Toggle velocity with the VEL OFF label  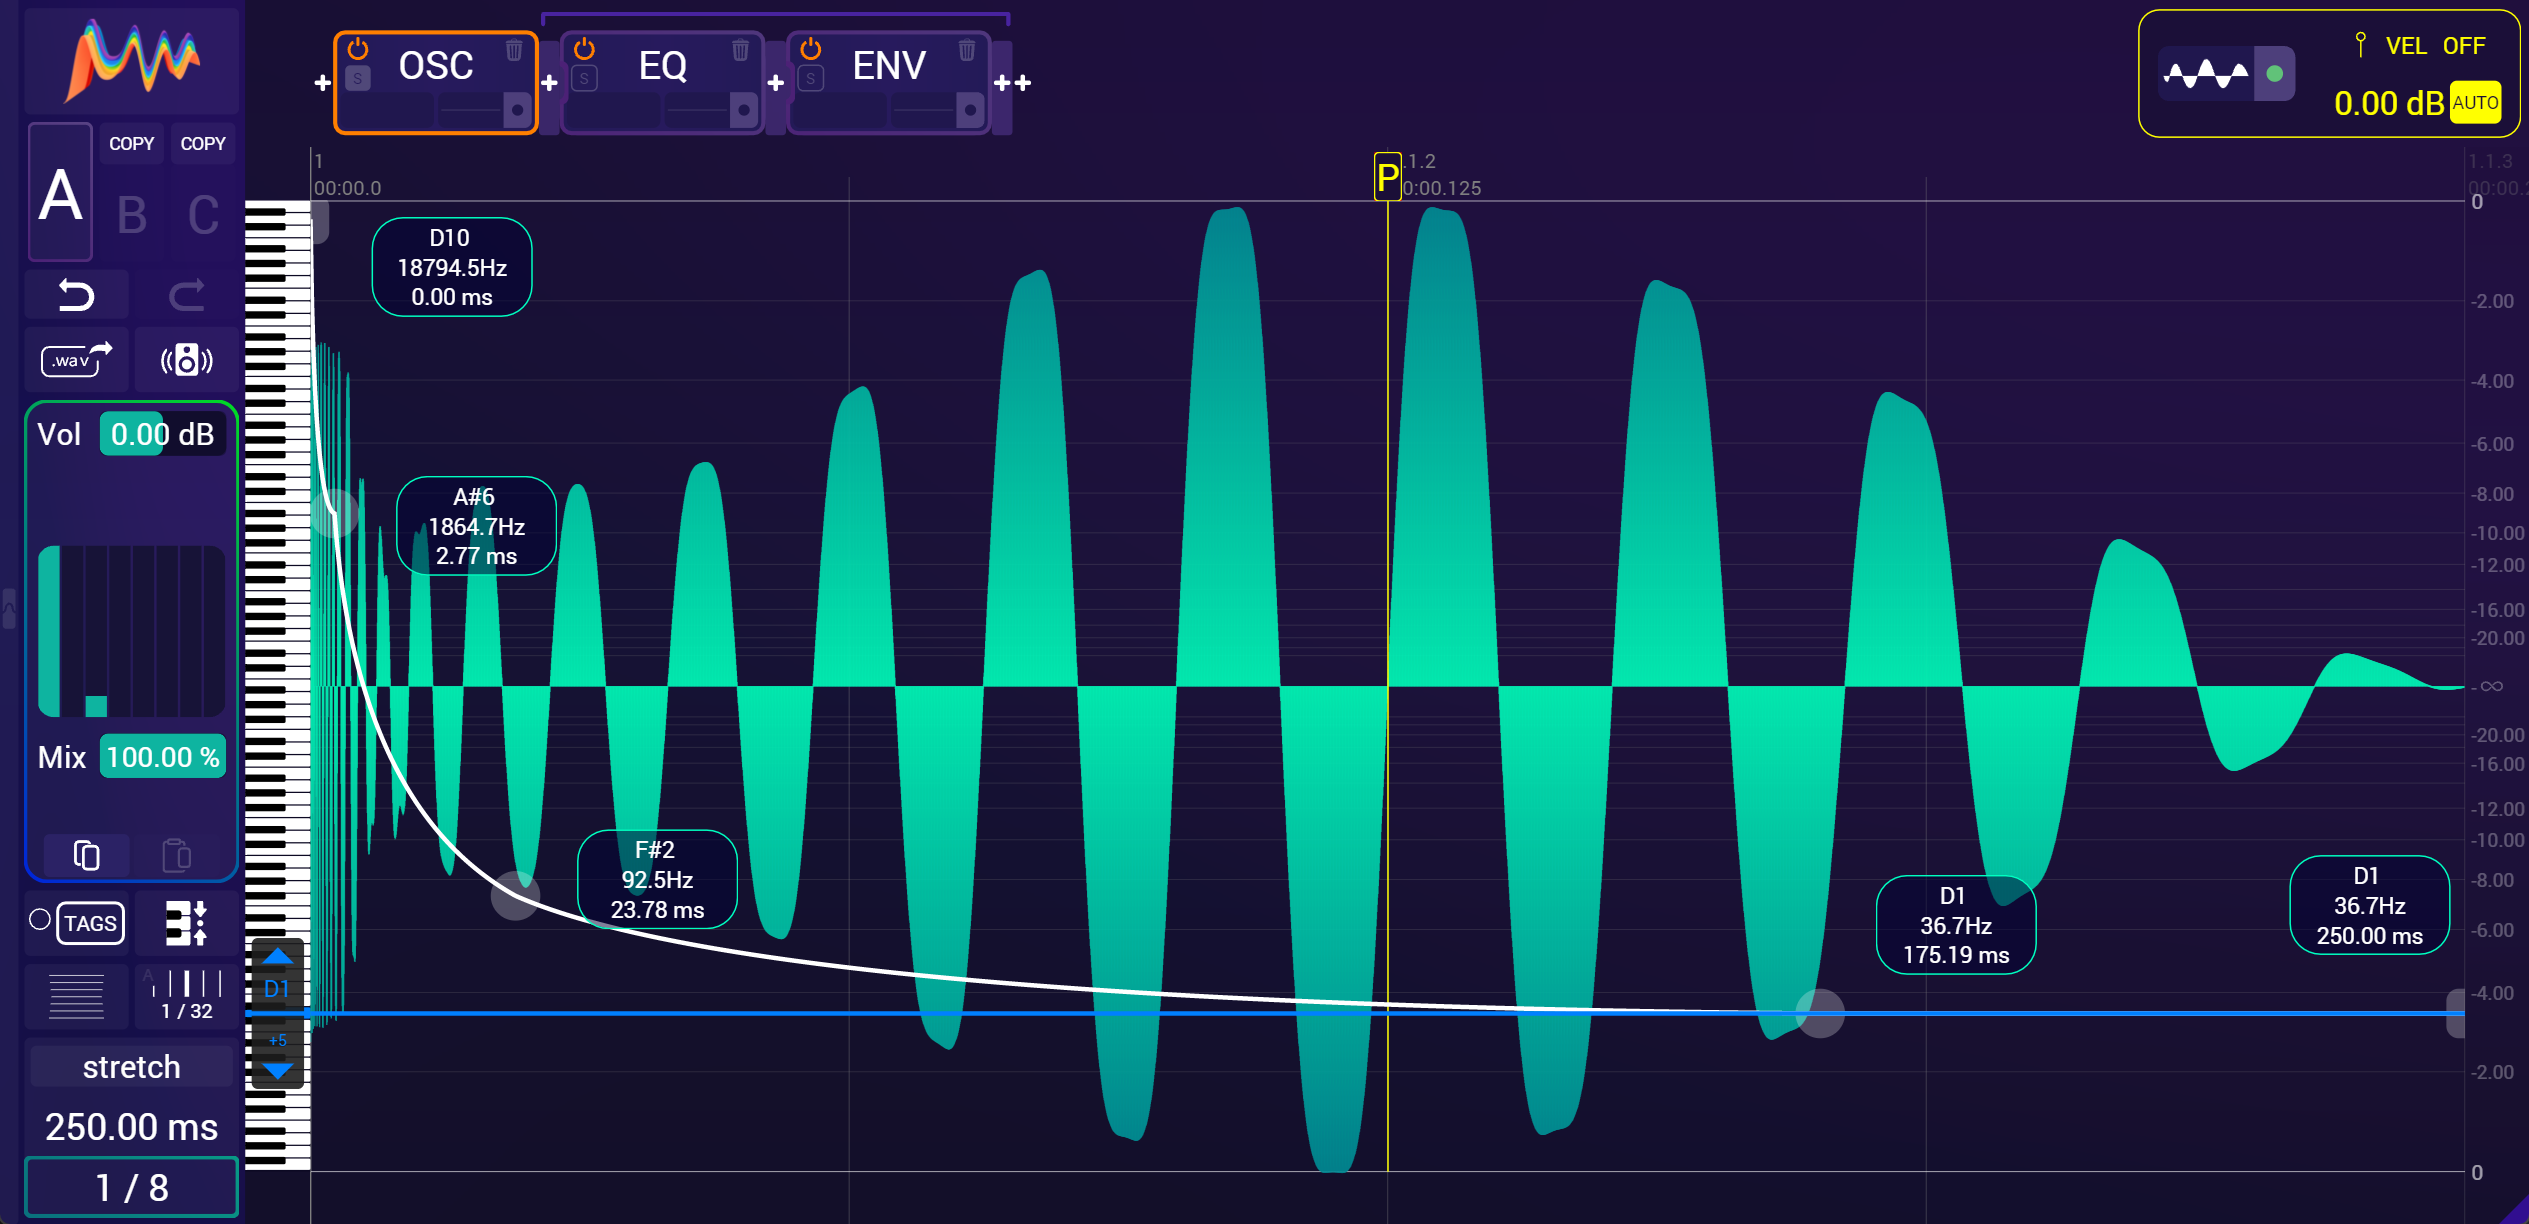pyautogui.click(x=2435, y=46)
